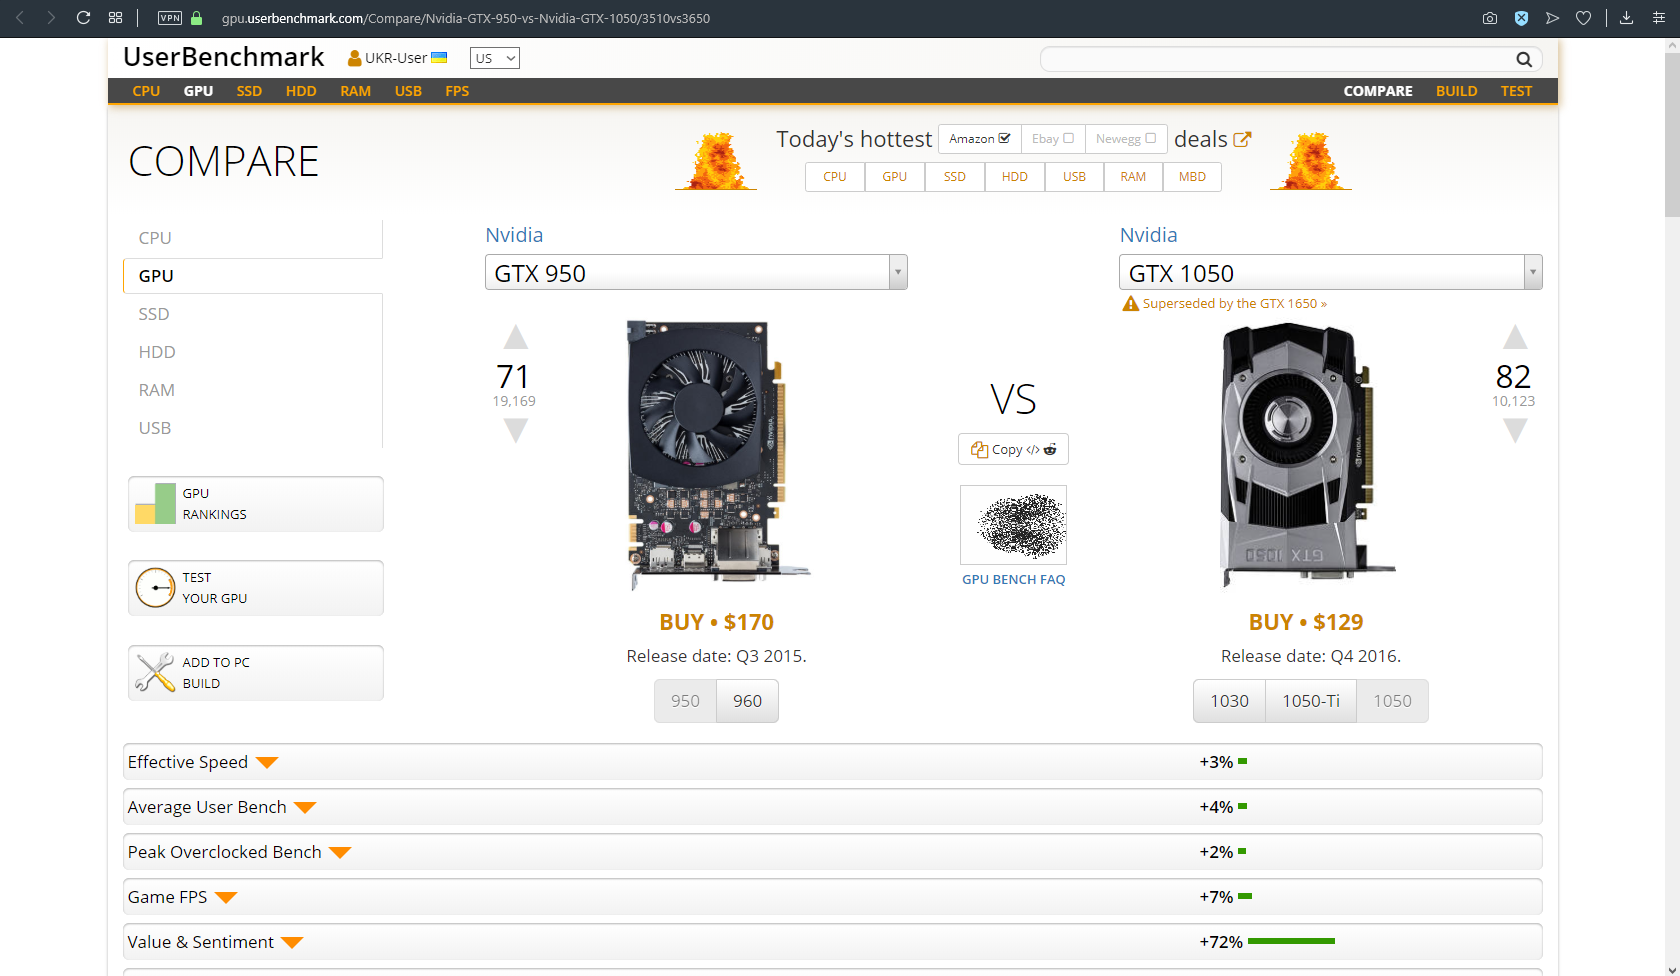The height and width of the screenshot is (976, 1680).
Task: Click the Copy comparison button
Action: click(x=1013, y=449)
